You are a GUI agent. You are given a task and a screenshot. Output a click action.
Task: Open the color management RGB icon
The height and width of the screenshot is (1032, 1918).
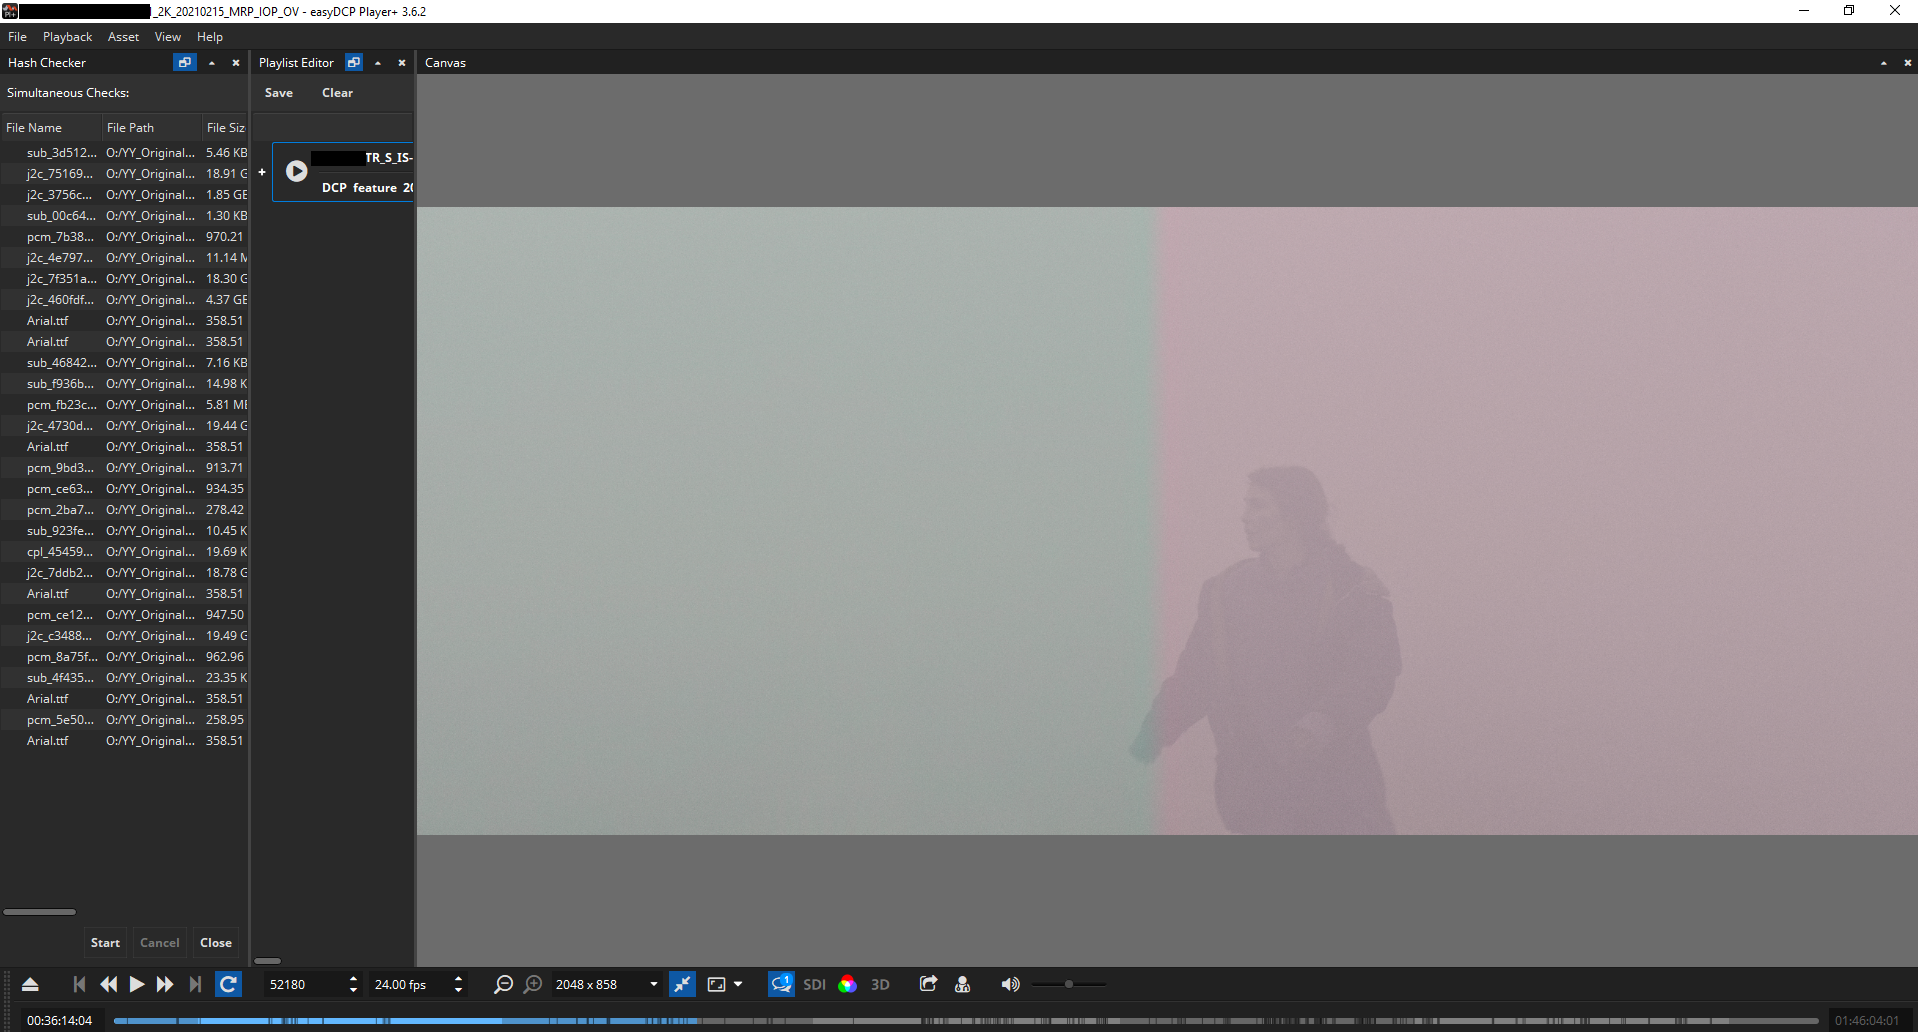pyautogui.click(x=847, y=985)
